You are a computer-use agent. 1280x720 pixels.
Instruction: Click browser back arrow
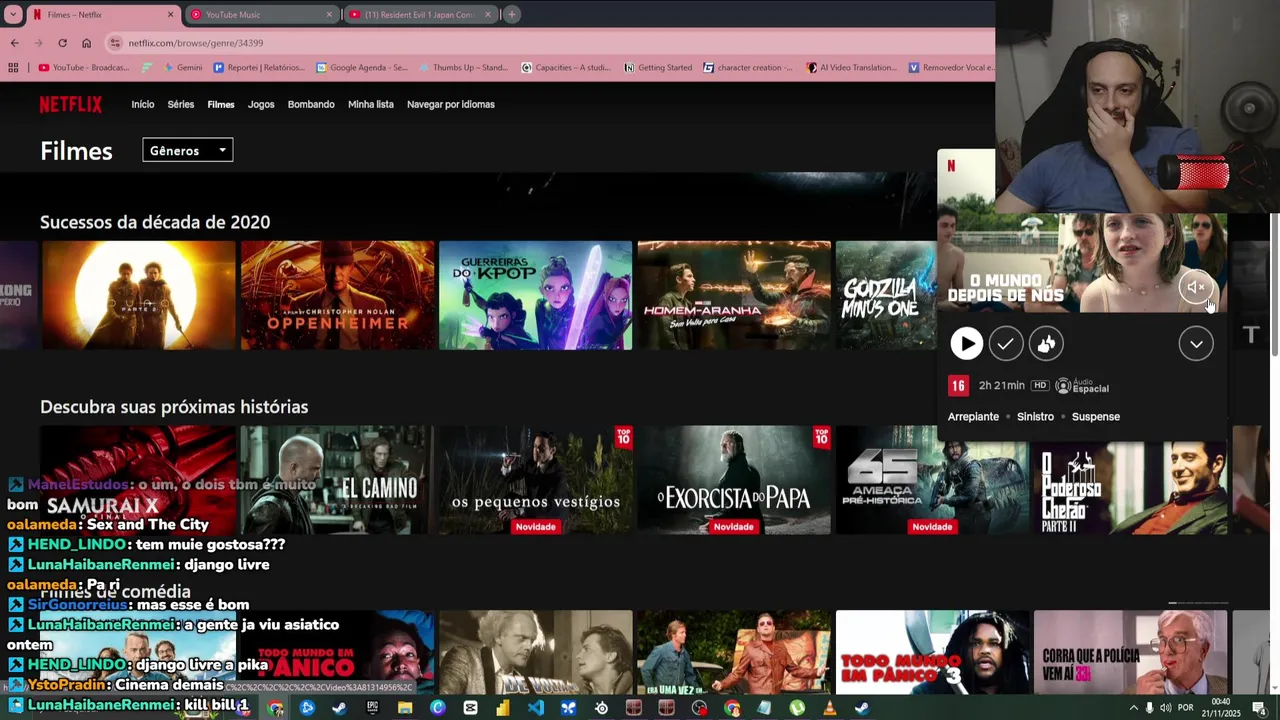[14, 43]
